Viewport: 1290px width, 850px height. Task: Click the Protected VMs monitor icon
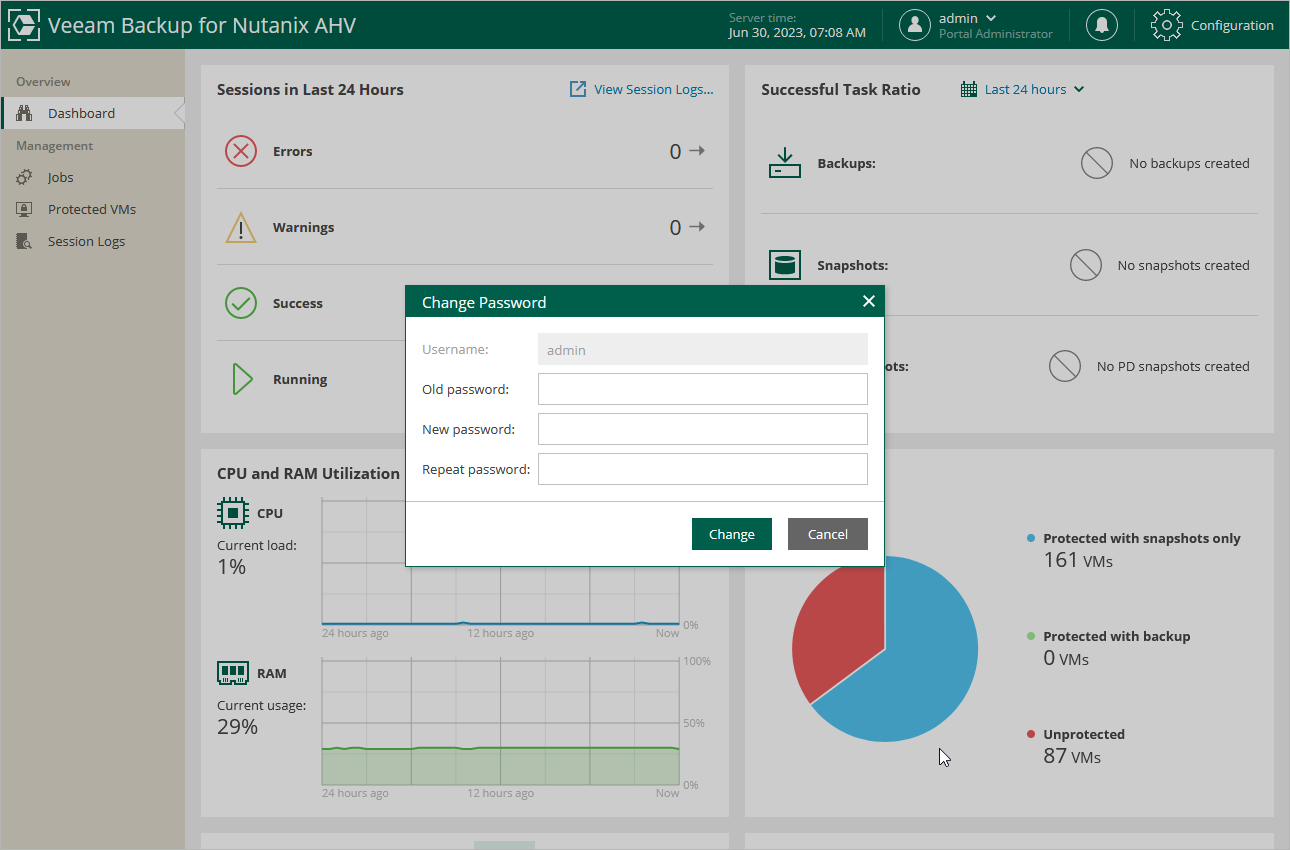click(x=25, y=209)
